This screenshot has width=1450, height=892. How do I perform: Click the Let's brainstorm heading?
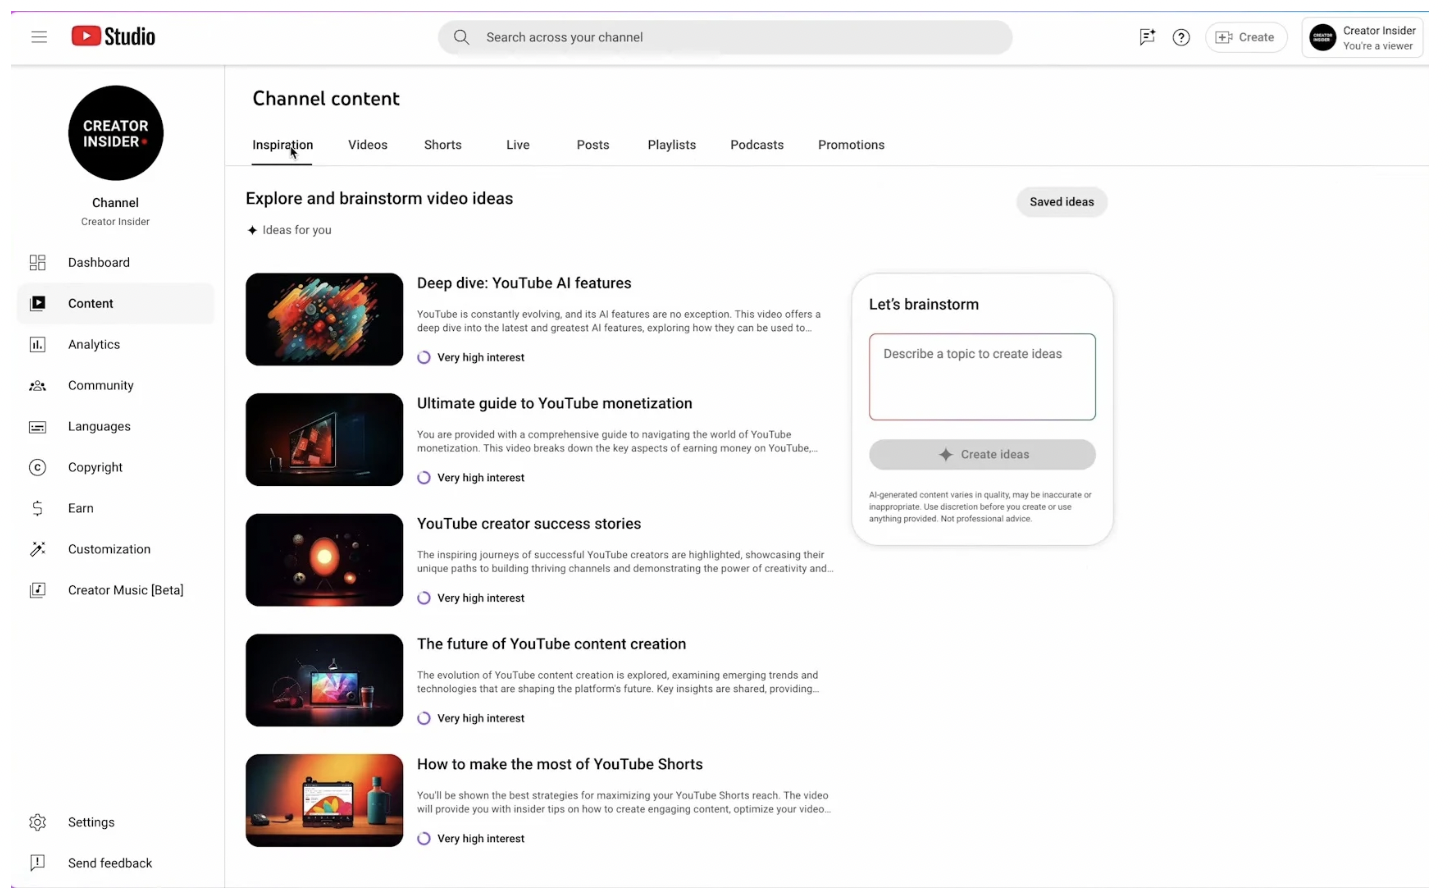point(924,304)
